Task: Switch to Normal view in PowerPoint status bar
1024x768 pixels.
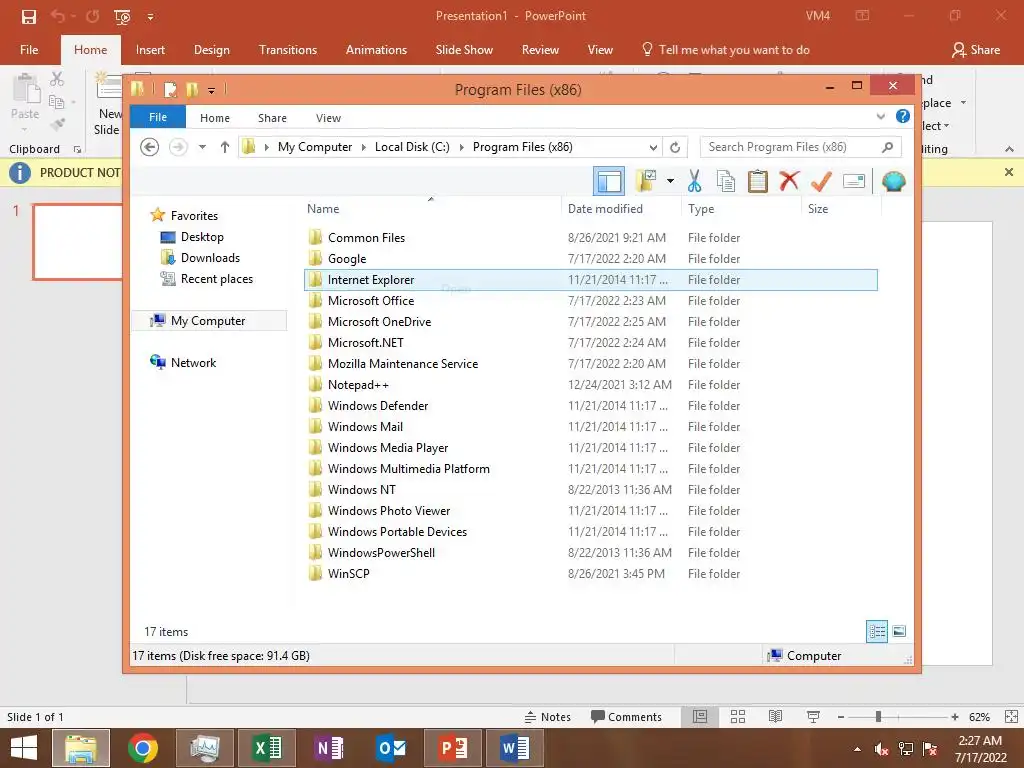Action: (x=700, y=716)
